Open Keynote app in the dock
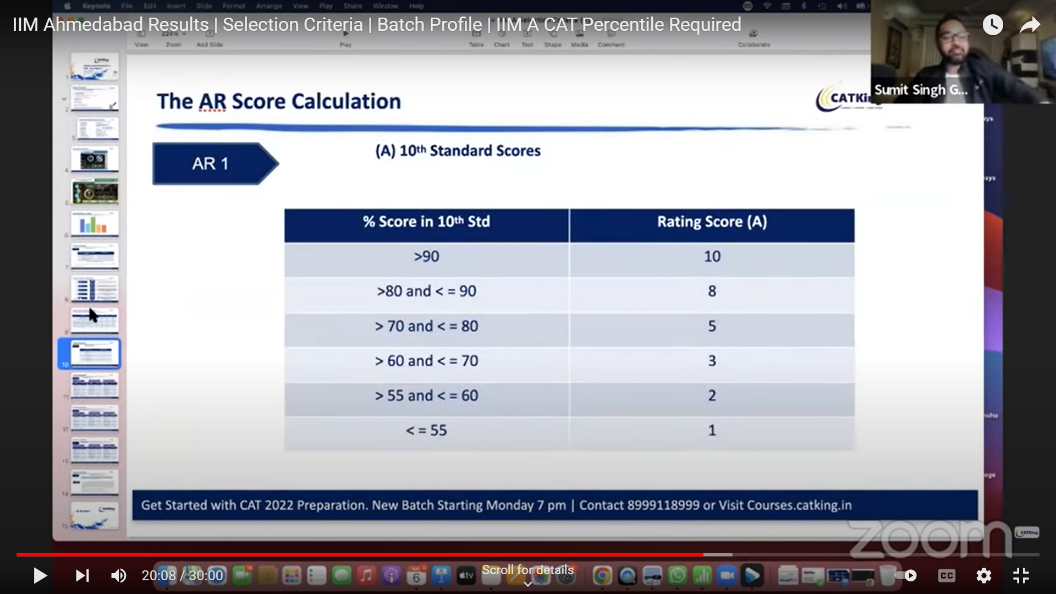This screenshot has height=594, width=1056. click(x=441, y=575)
